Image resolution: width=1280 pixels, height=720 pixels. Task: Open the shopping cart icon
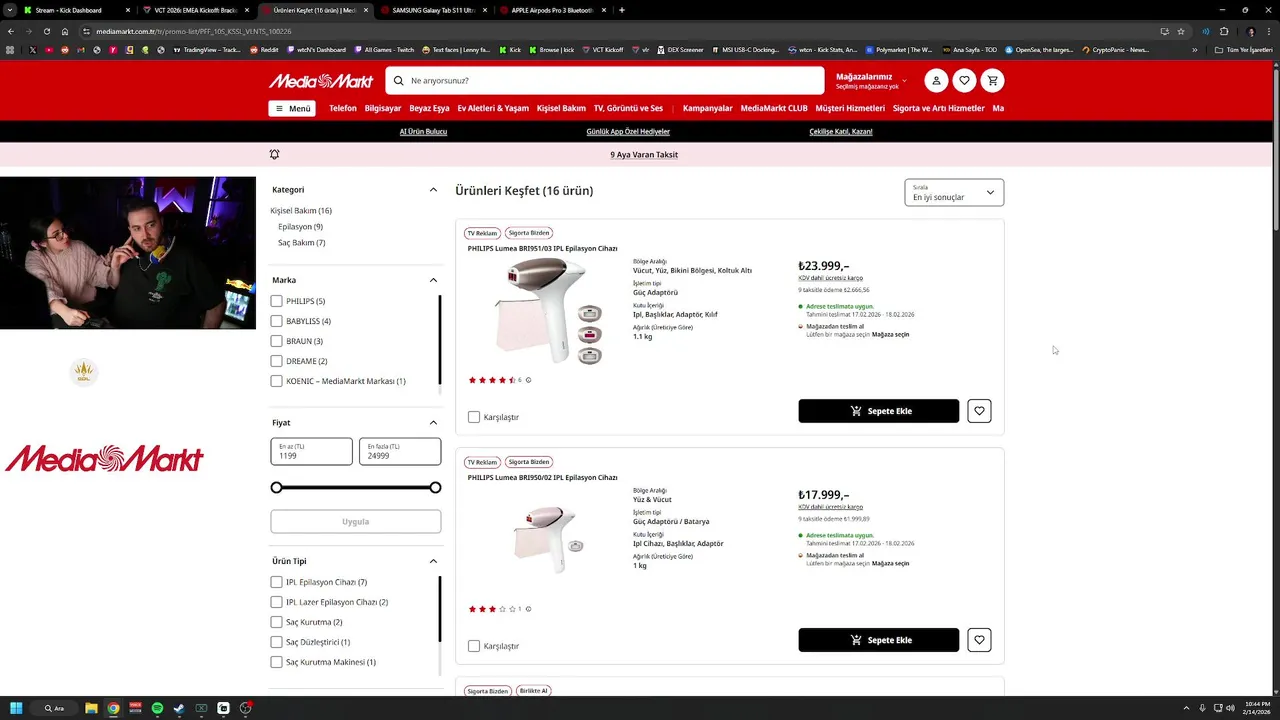pyautogui.click(x=992, y=81)
